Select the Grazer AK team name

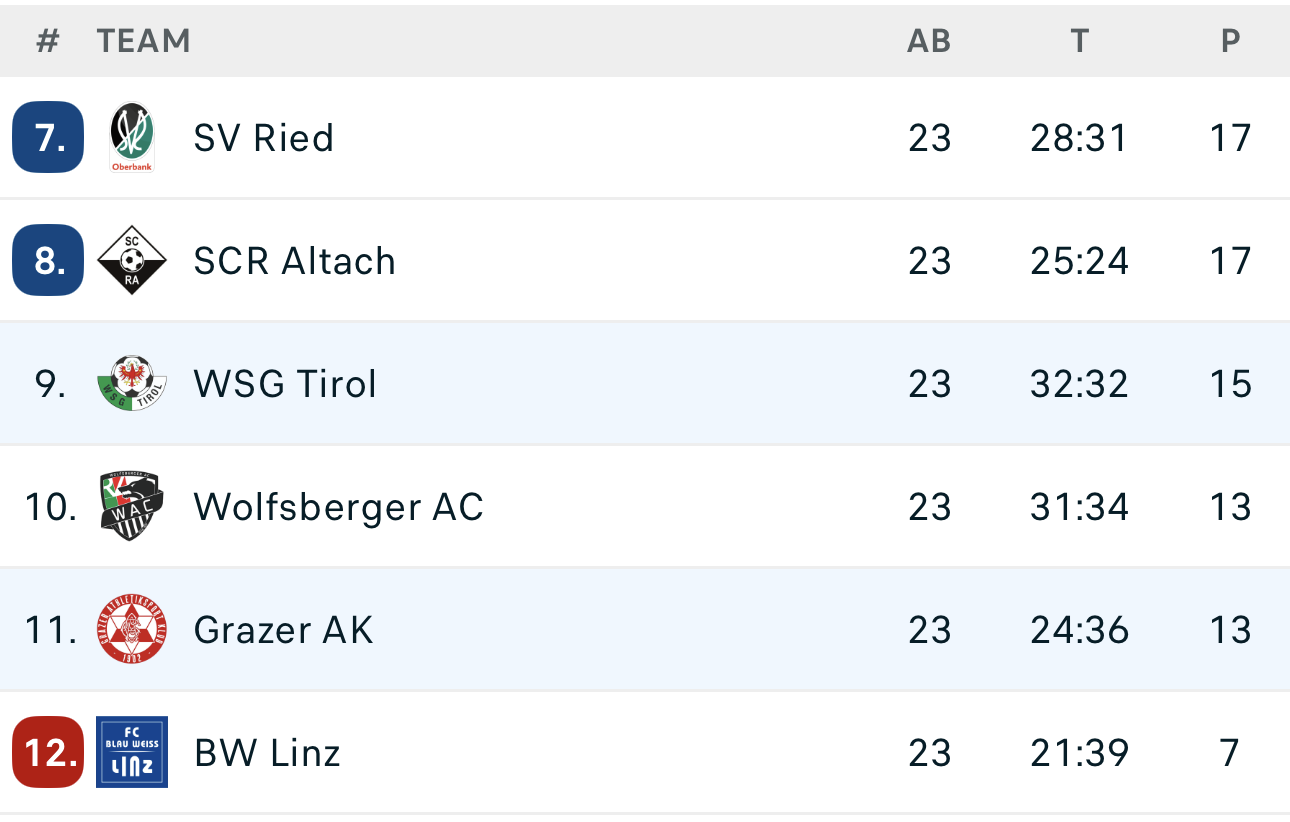(284, 630)
